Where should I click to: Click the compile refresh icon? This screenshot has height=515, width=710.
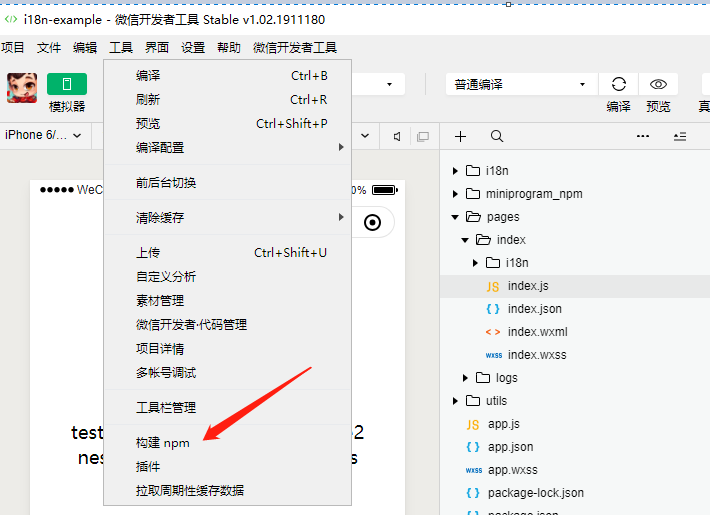coord(619,84)
